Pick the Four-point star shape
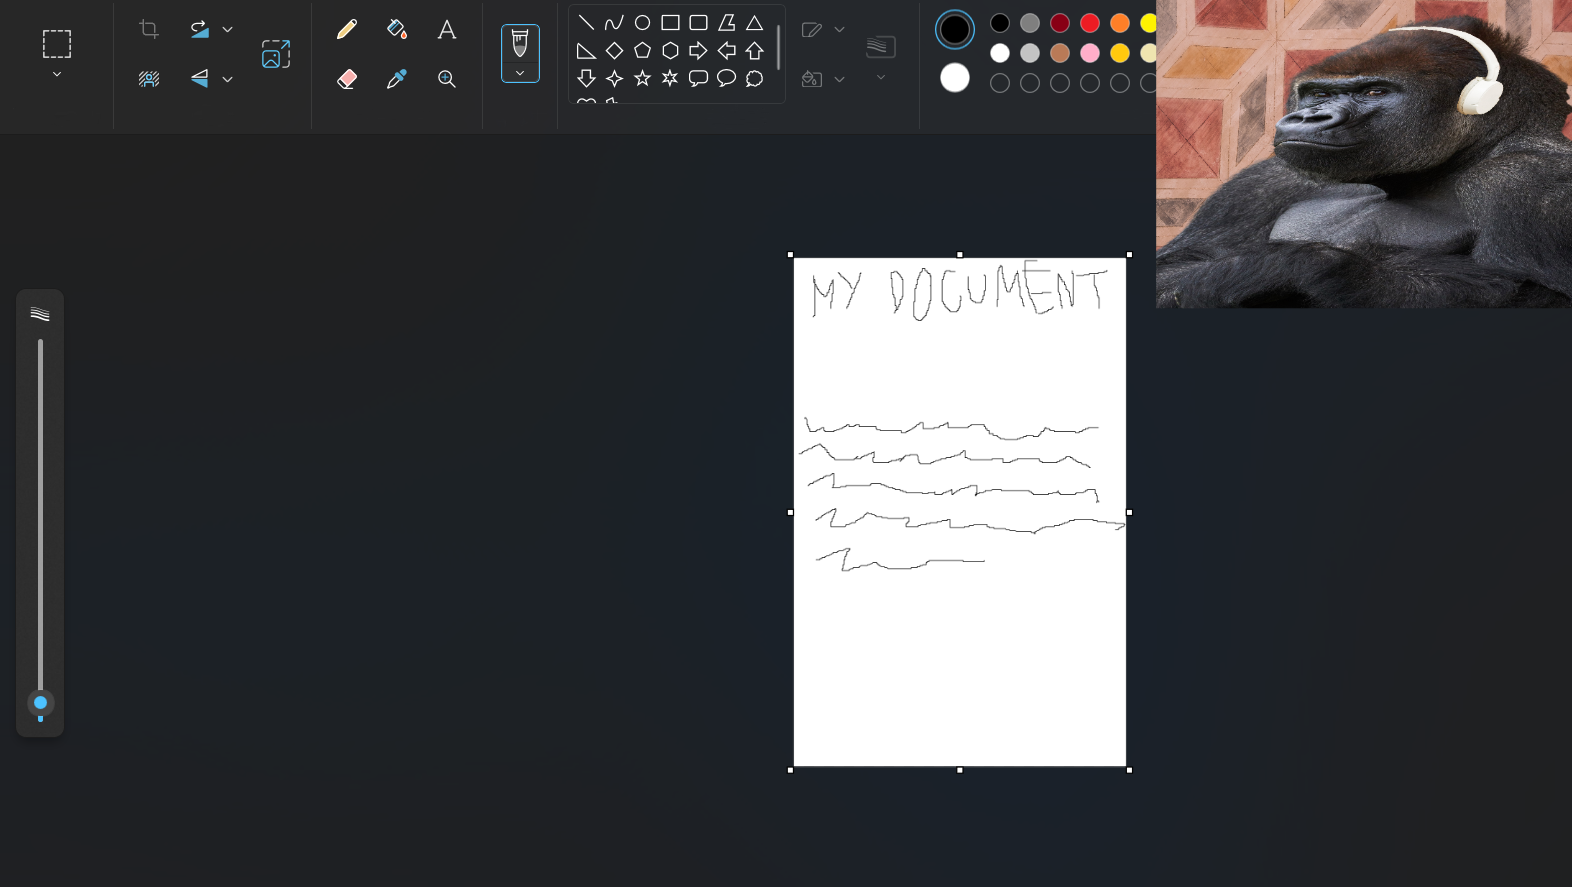This screenshot has width=1572, height=887. [614, 78]
